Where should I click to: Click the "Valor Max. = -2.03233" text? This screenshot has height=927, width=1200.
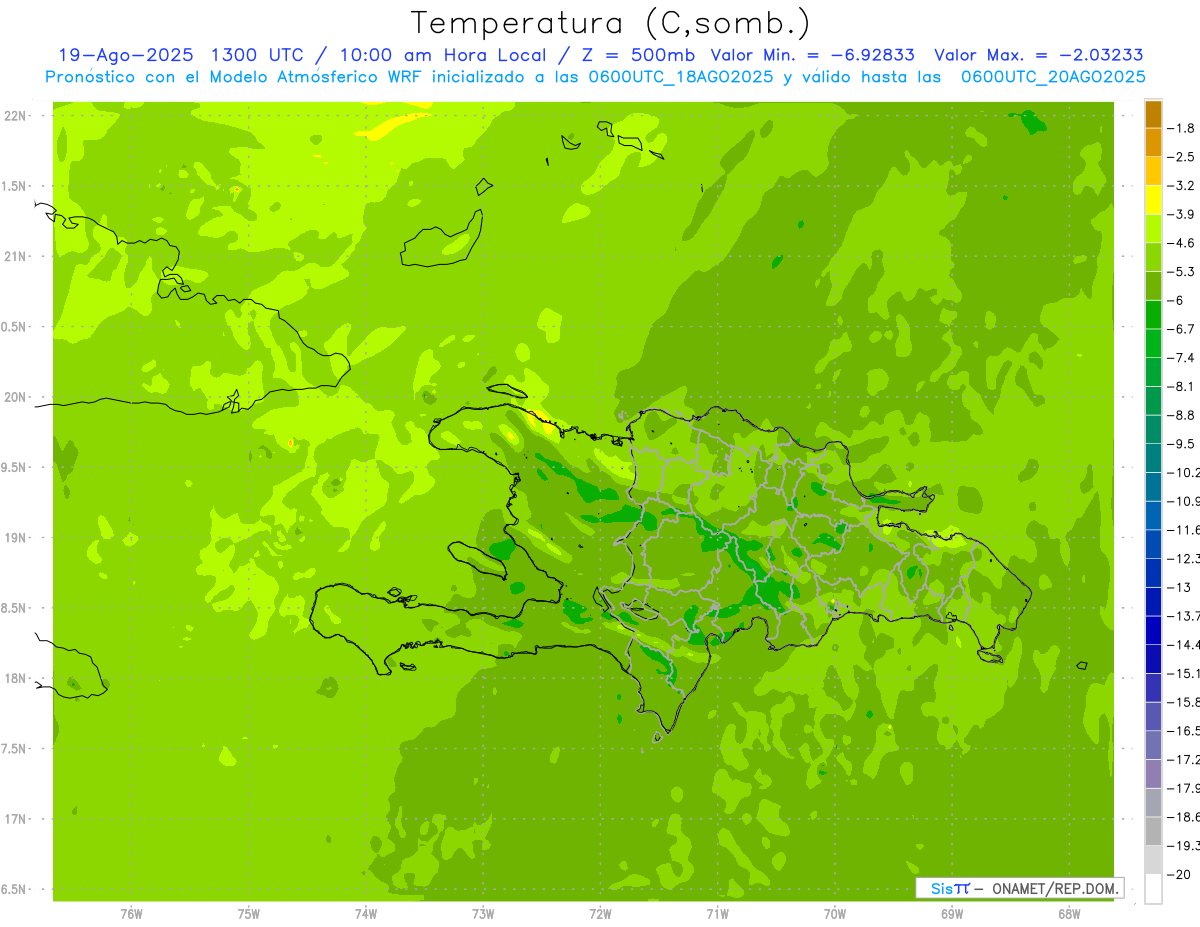point(1039,55)
